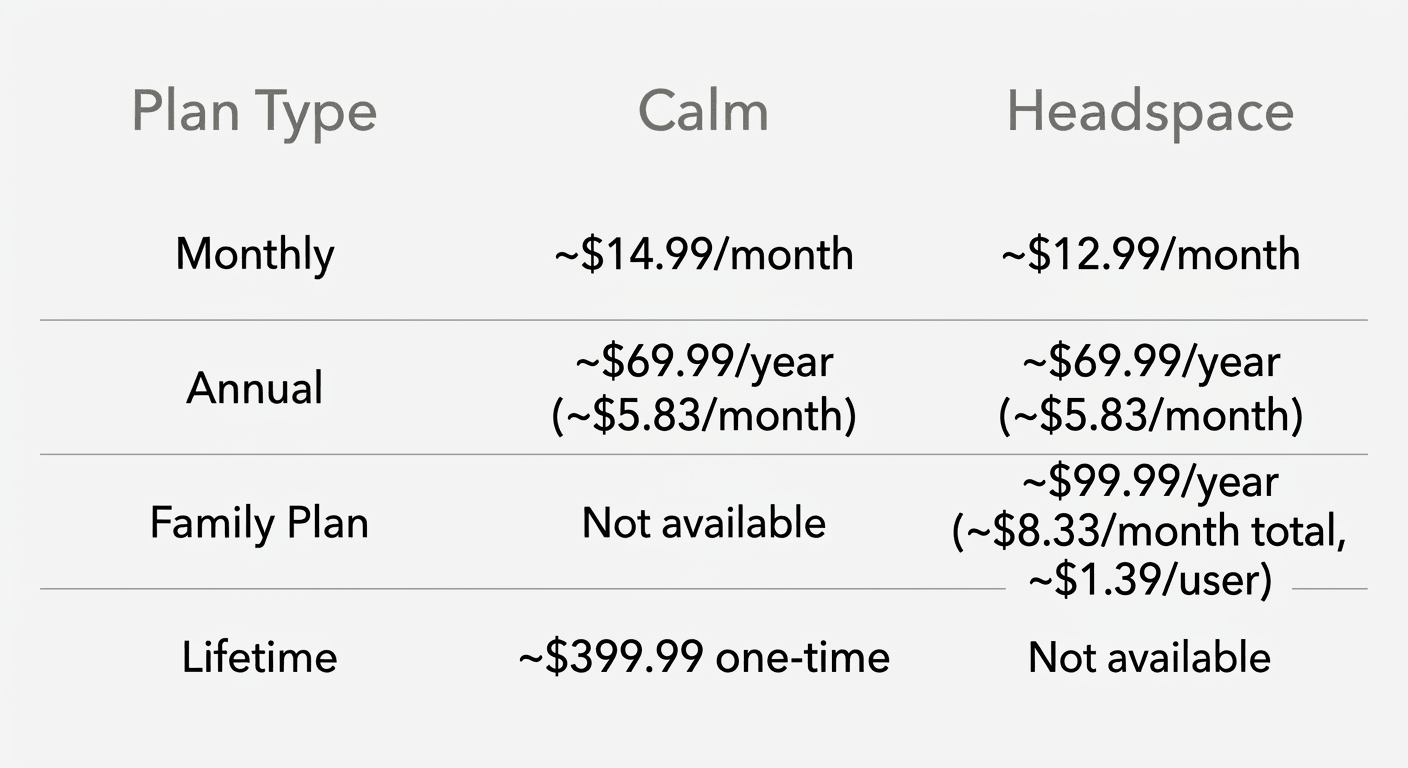Viewport: 1408px width, 768px height.
Task: Click the (~$5.83/month) text in Calm column
Action: click(703, 414)
